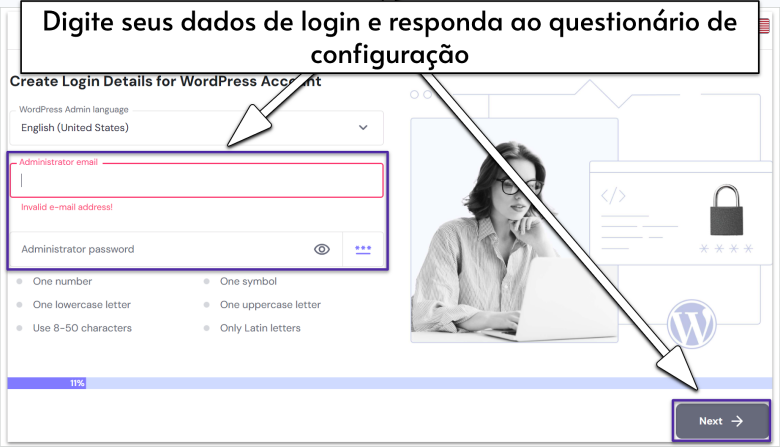The height and width of the screenshot is (447, 780).
Task: Focus the Administrator email field
Action: (x=196, y=180)
